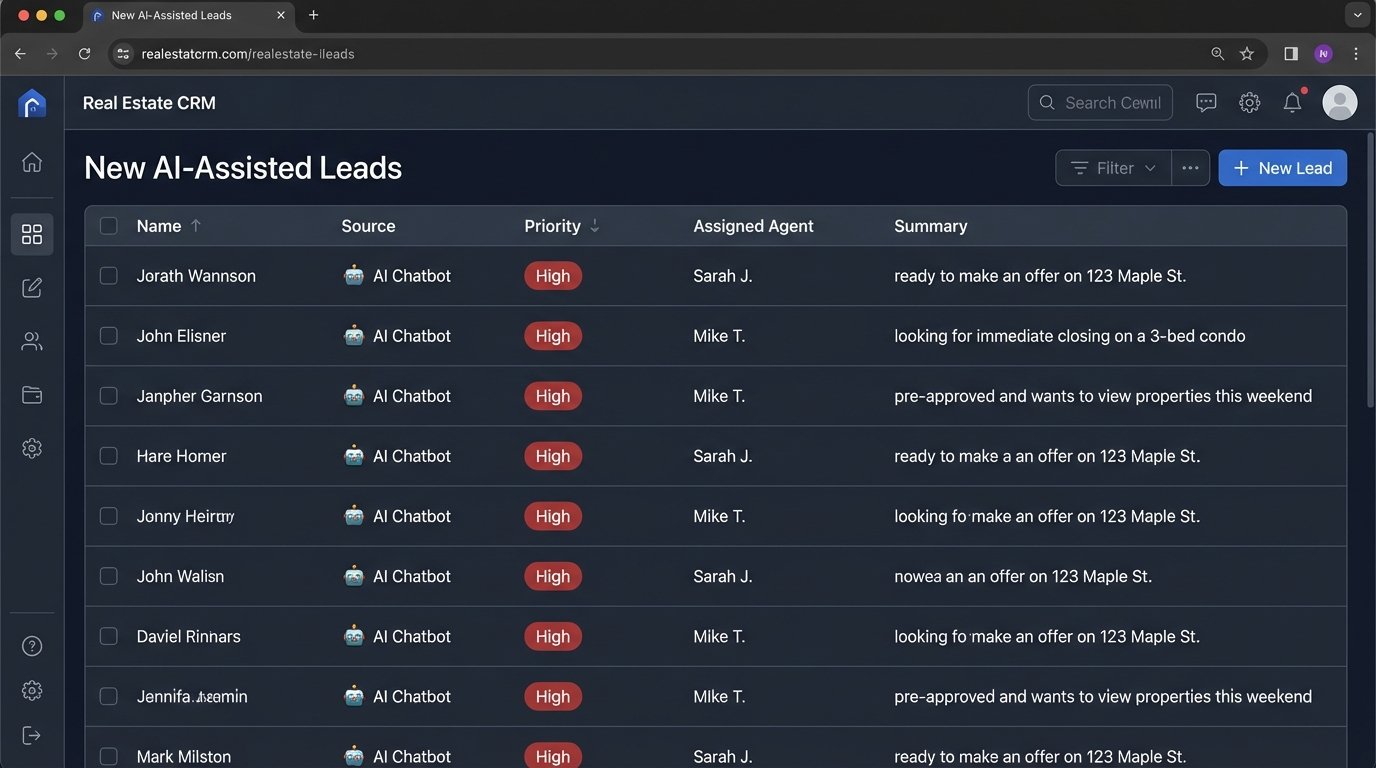Screen dimensions: 1376x768
Task: Select the dashboard grid icon in the sidebar
Action: pos(32,234)
